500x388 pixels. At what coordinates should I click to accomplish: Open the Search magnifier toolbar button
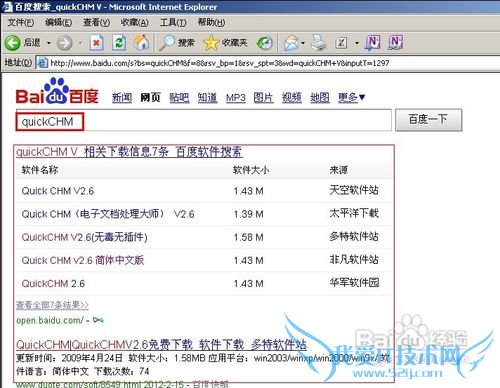tap(176, 43)
